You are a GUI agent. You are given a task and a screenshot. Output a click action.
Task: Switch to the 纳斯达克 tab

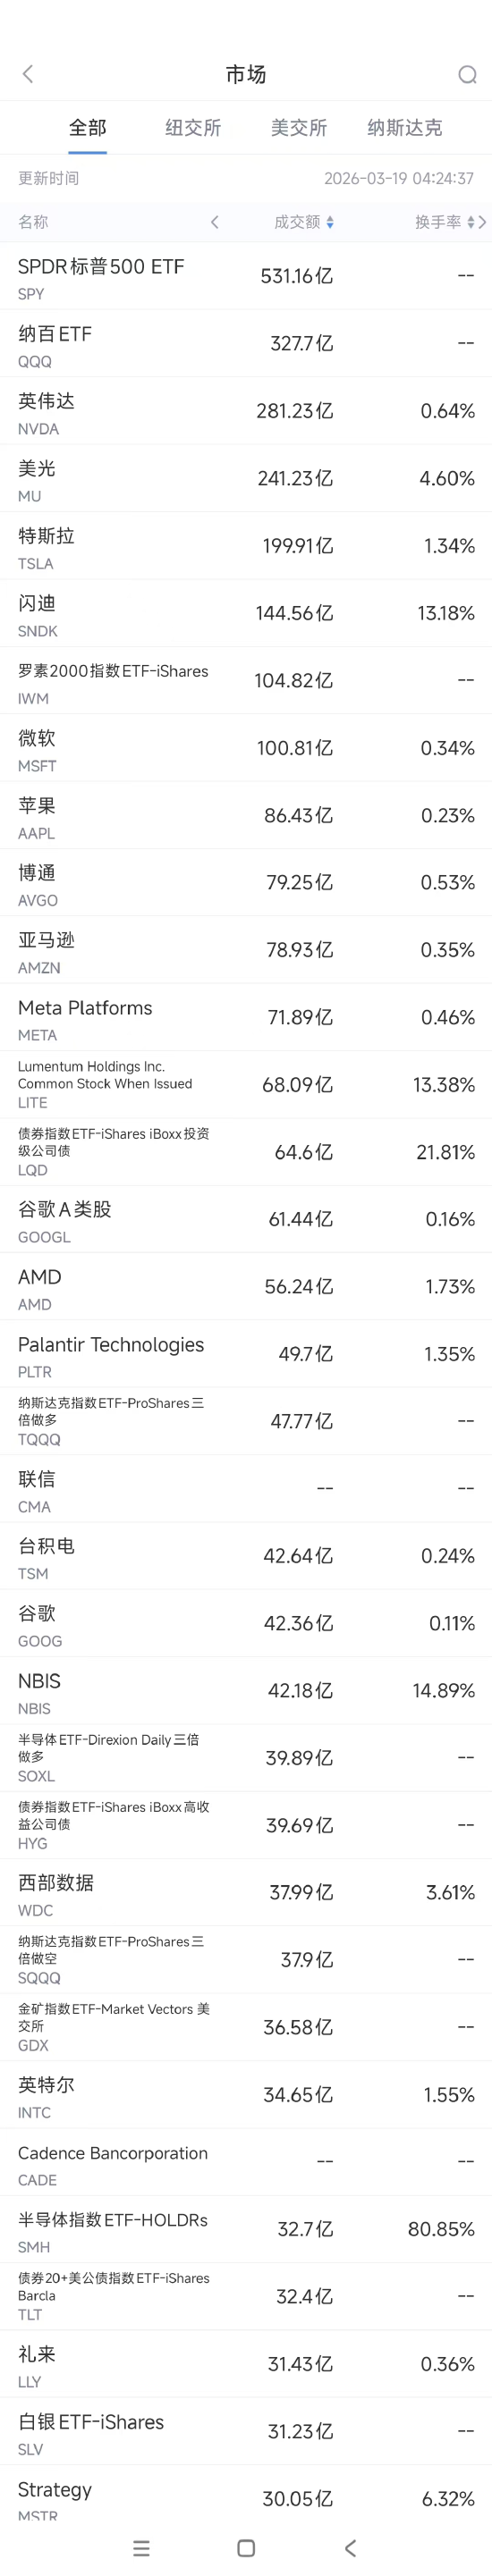tap(405, 128)
